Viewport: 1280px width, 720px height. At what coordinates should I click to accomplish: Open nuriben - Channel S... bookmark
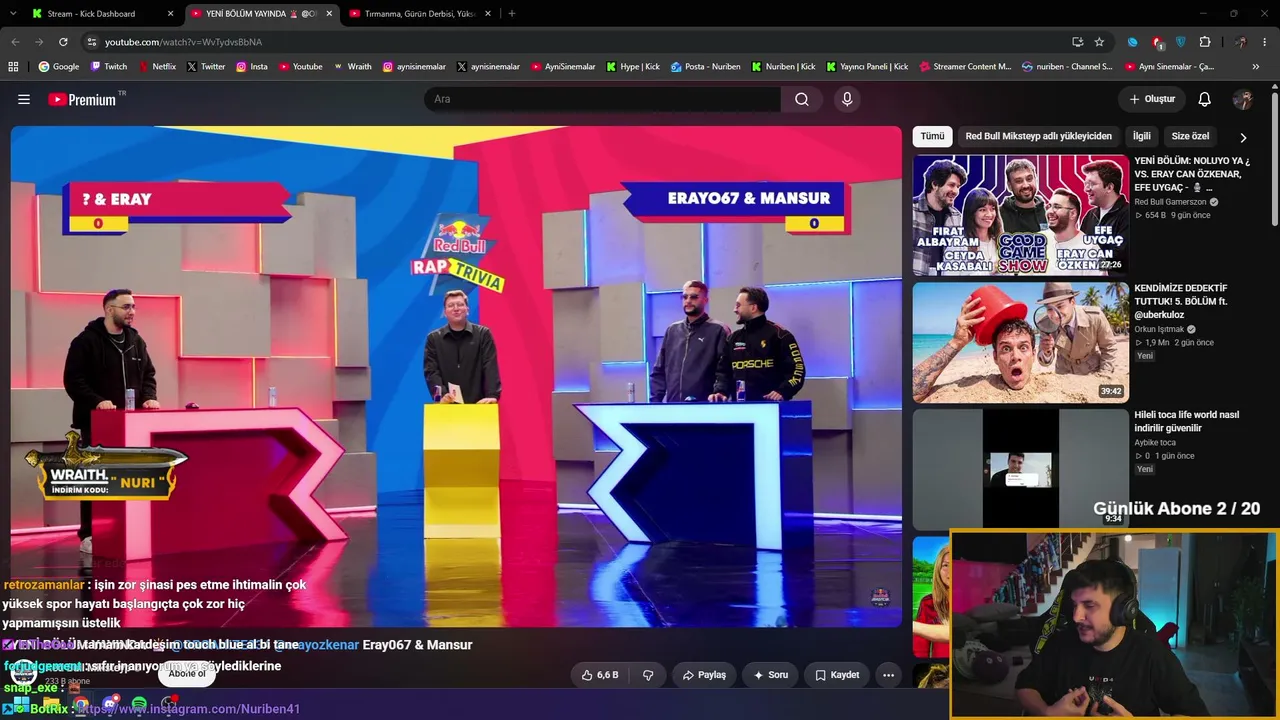(x=1067, y=67)
